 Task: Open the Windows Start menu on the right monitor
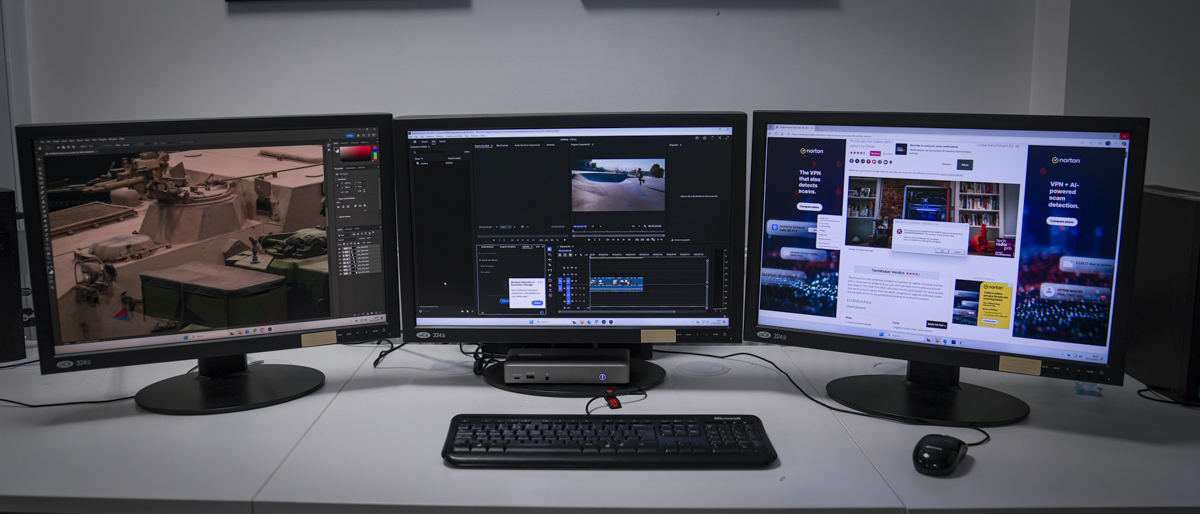pos(882,335)
